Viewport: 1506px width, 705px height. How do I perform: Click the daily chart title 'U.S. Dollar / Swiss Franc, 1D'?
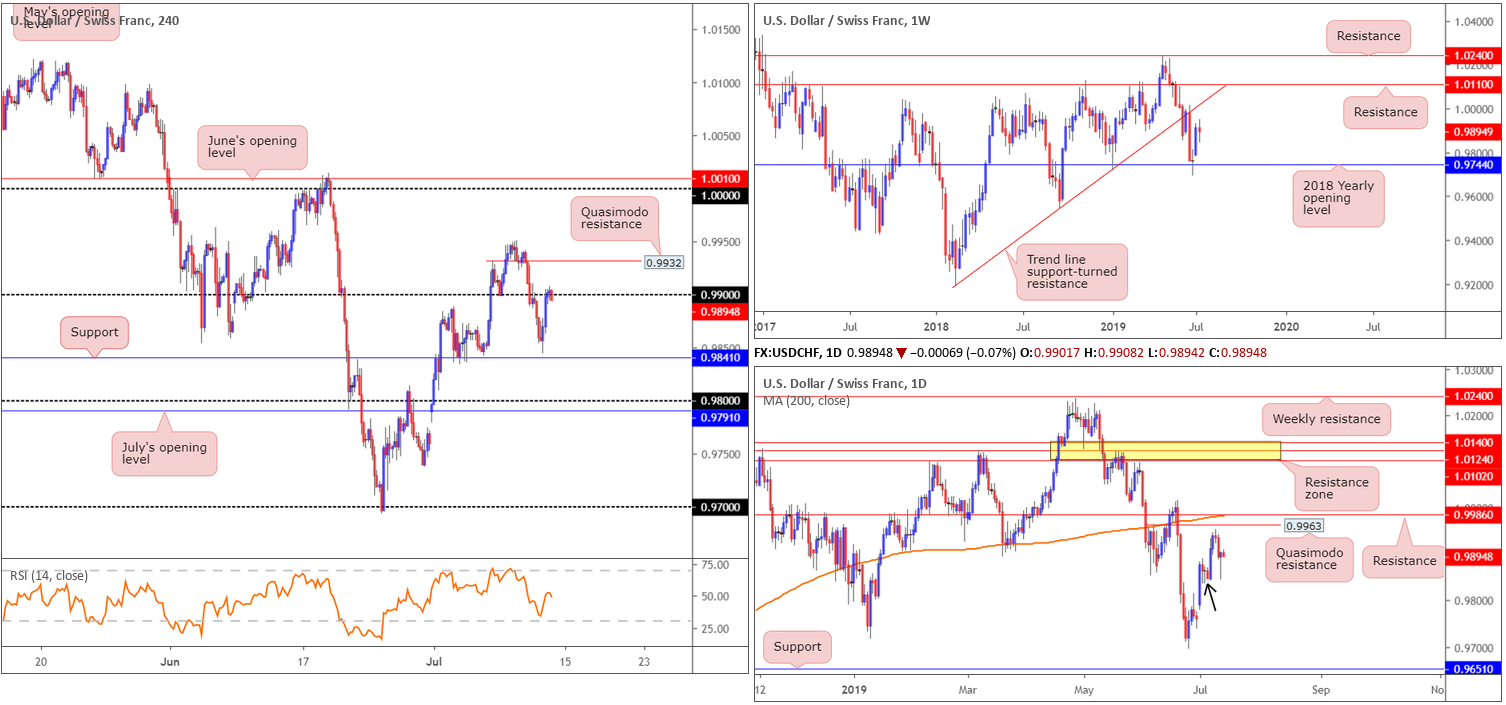click(x=845, y=384)
